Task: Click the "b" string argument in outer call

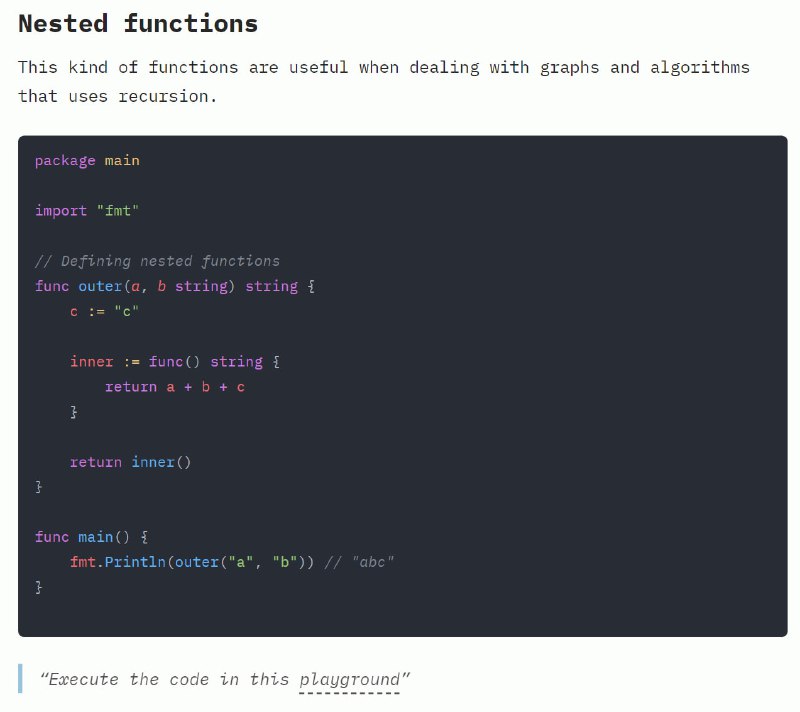Action: pyautogui.click(x=285, y=562)
